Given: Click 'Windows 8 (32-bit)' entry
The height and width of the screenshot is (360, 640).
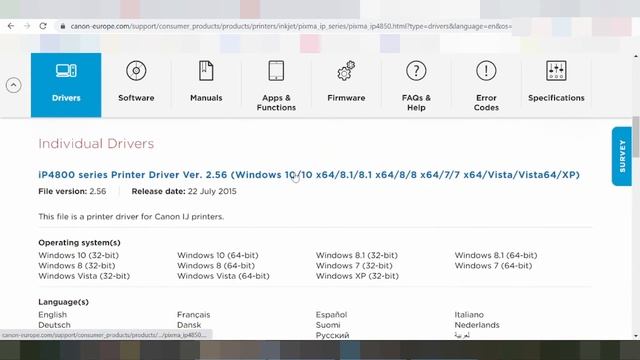Looking at the screenshot, I should point(77,266).
